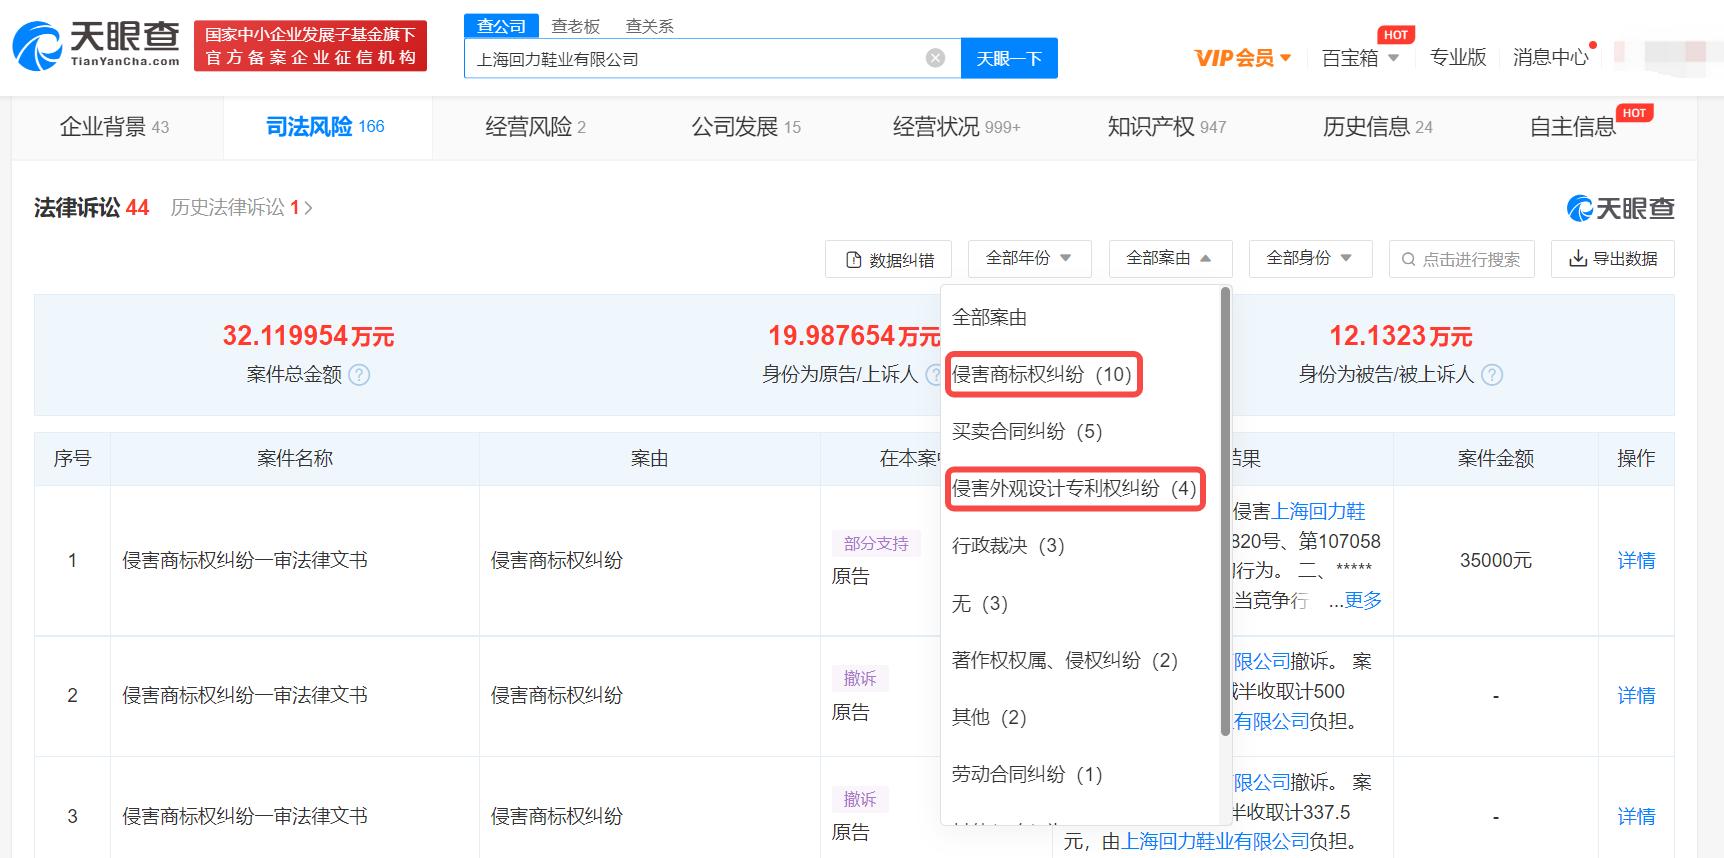This screenshot has width=1724, height=858.
Task: Switch to the 经营风险 tab
Action: (535, 127)
